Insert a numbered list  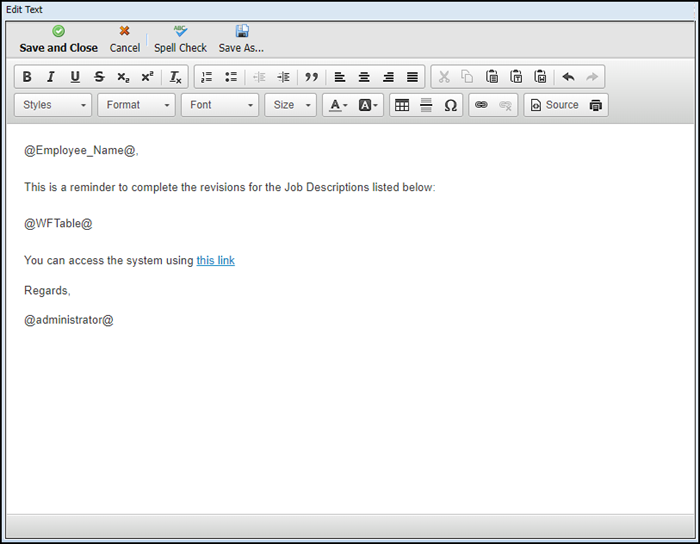click(207, 77)
